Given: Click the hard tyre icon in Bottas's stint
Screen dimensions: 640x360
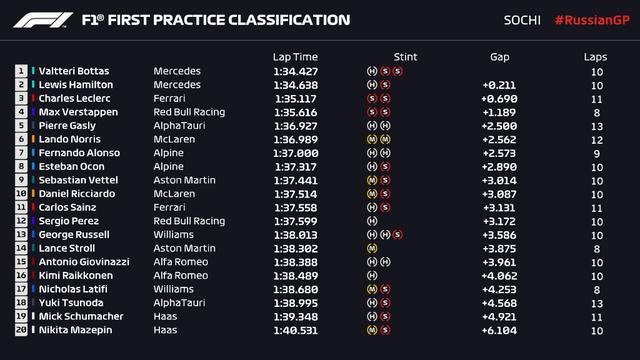Looking at the screenshot, I should 372,71.
